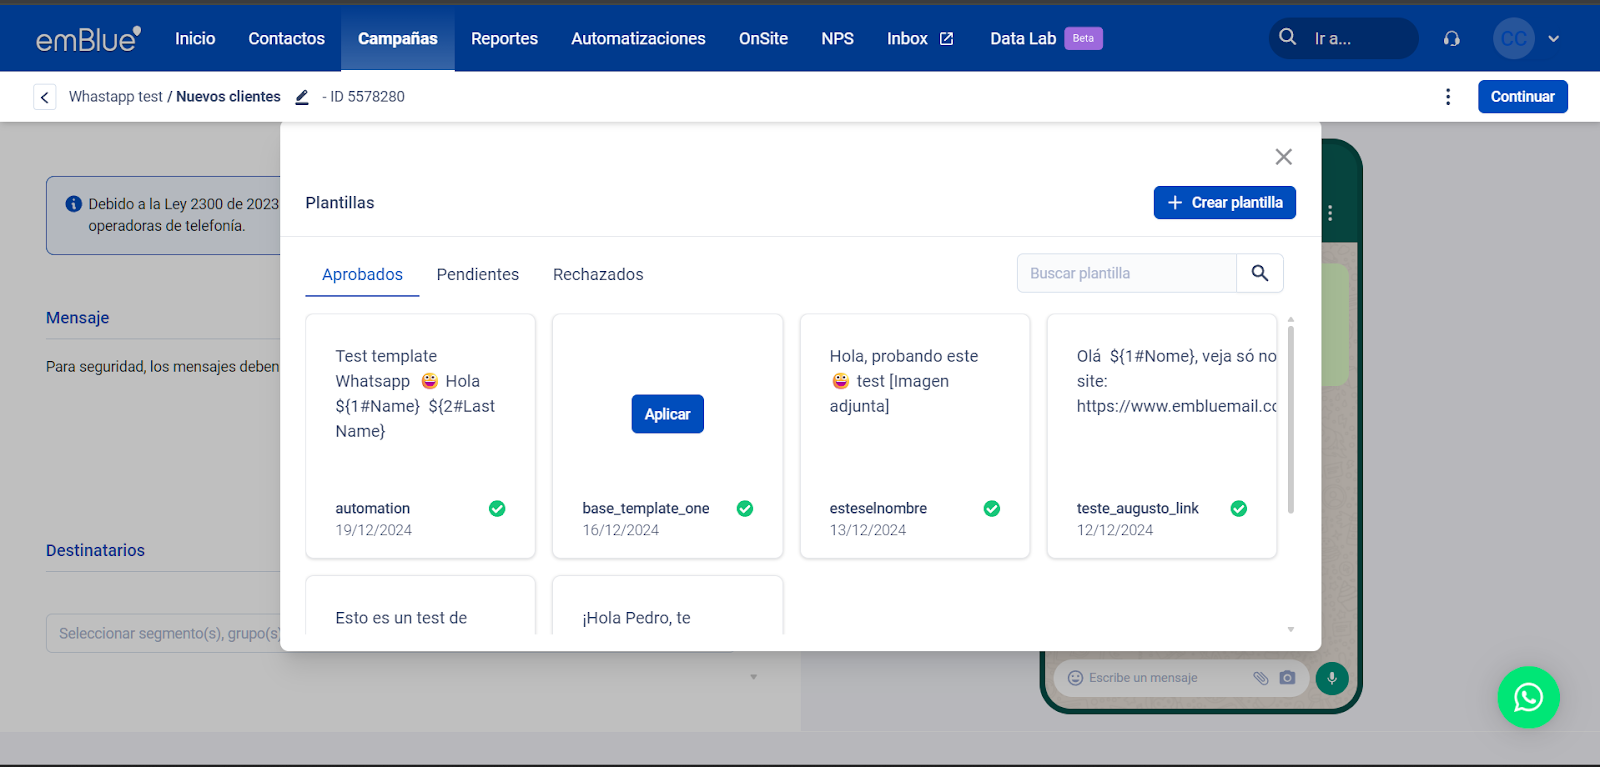
Task: Click the search magnifier icon beside Buscar plantilla
Action: point(1259,273)
